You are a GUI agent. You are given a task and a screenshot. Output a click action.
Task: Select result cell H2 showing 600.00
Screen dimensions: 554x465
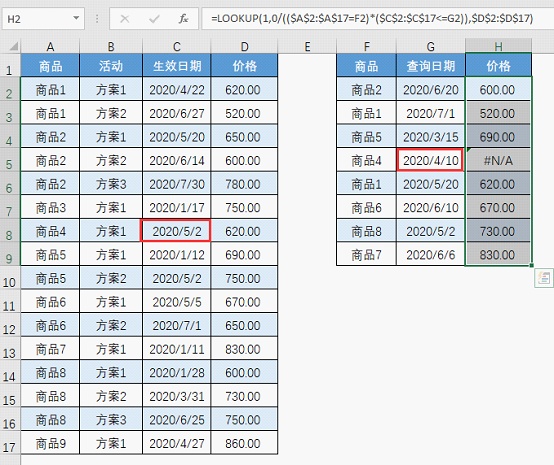click(498, 89)
